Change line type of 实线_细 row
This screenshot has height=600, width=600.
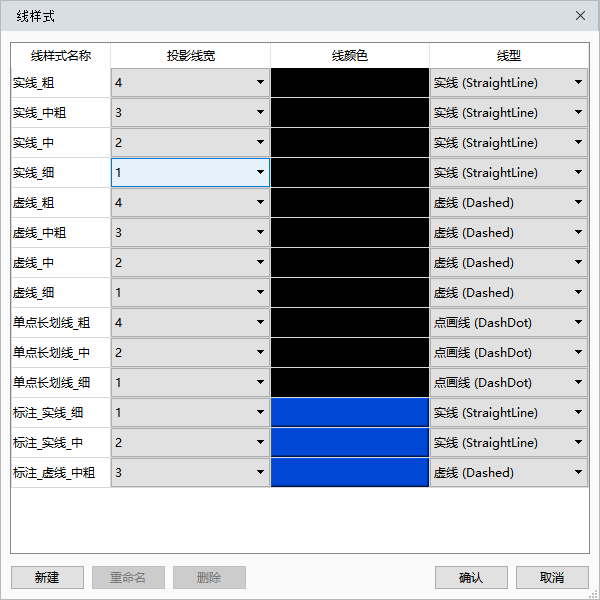pos(509,173)
